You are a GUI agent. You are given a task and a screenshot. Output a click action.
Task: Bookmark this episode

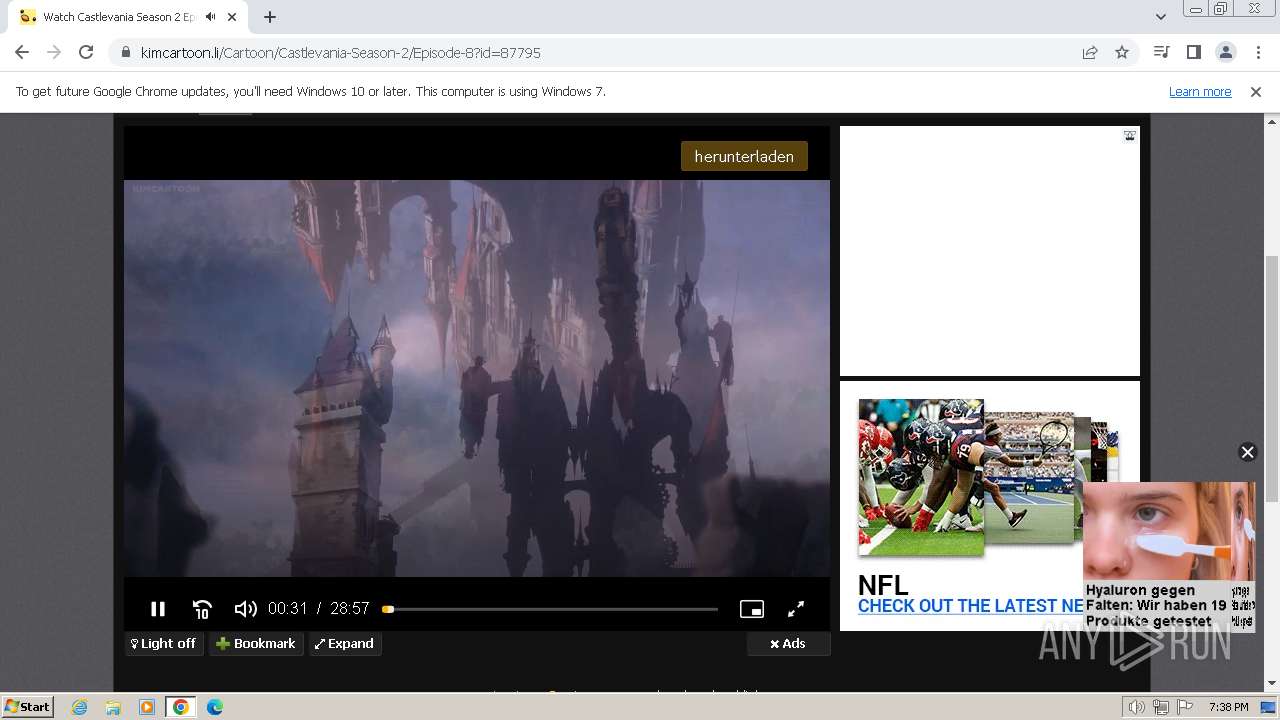(x=256, y=644)
